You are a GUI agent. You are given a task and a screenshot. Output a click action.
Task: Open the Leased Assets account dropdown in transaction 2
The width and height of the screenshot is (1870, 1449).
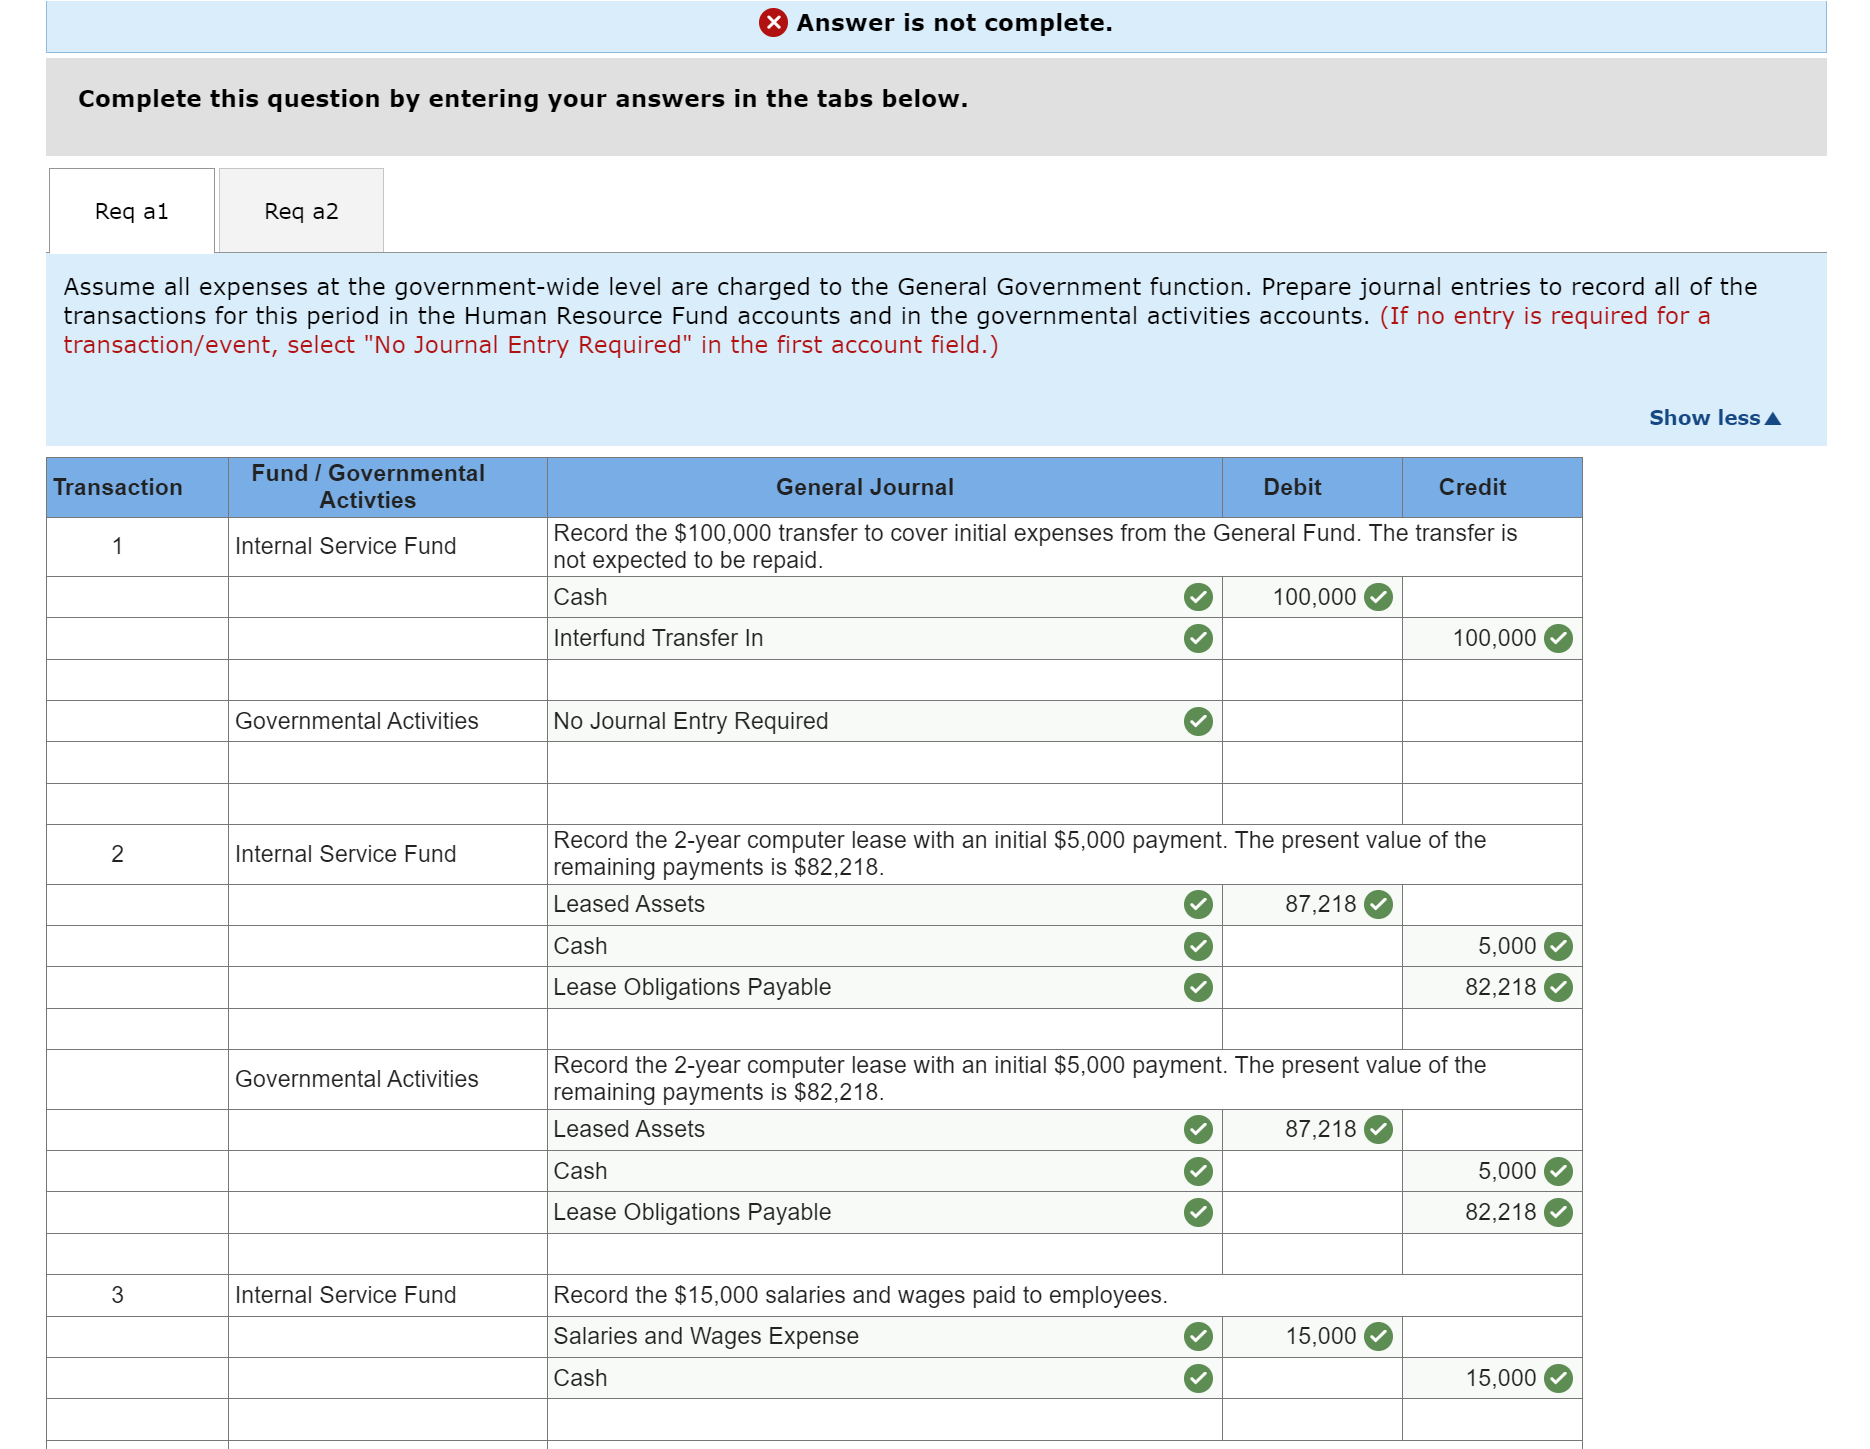pyautogui.click(x=880, y=904)
